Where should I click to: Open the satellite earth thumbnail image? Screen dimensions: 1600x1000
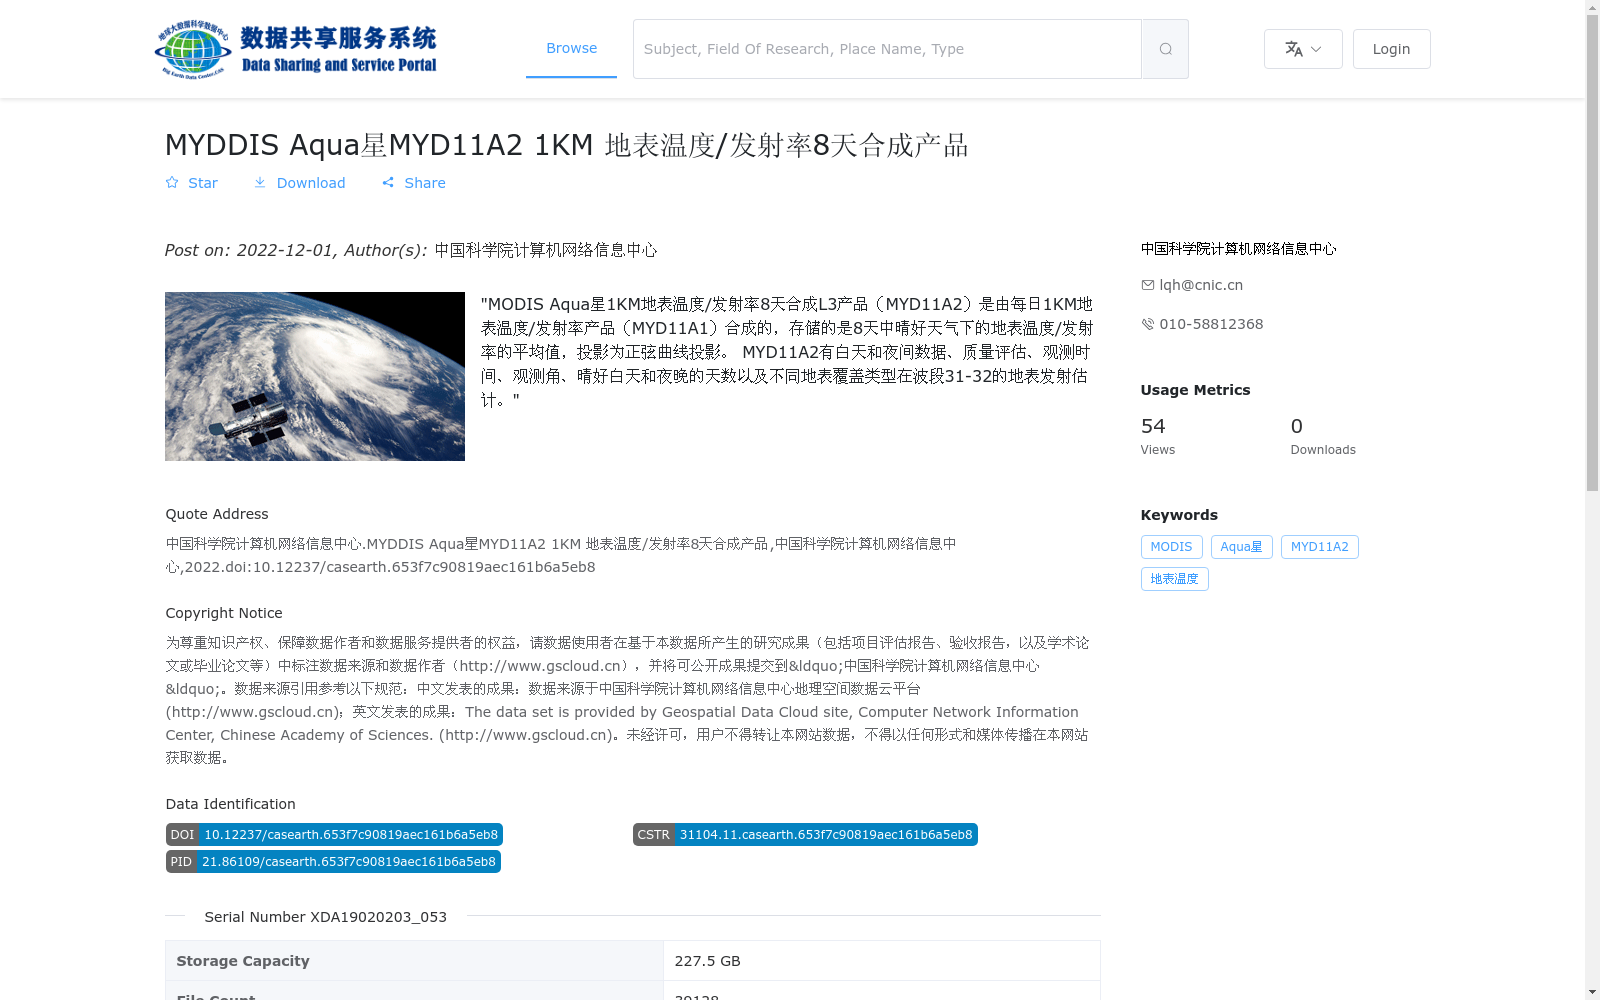click(x=315, y=376)
